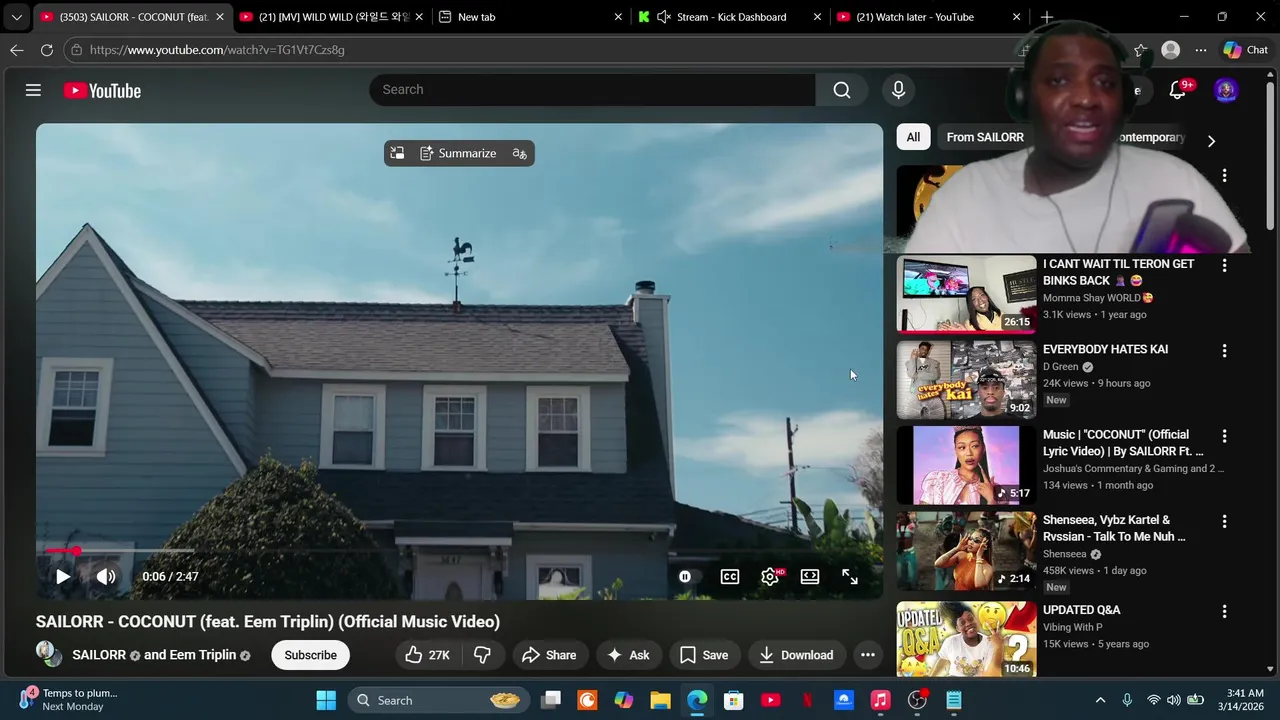Open Netflix from taskbar
Image resolution: width=1280 pixels, height=720 pixels.
pyautogui.click(x=807, y=700)
